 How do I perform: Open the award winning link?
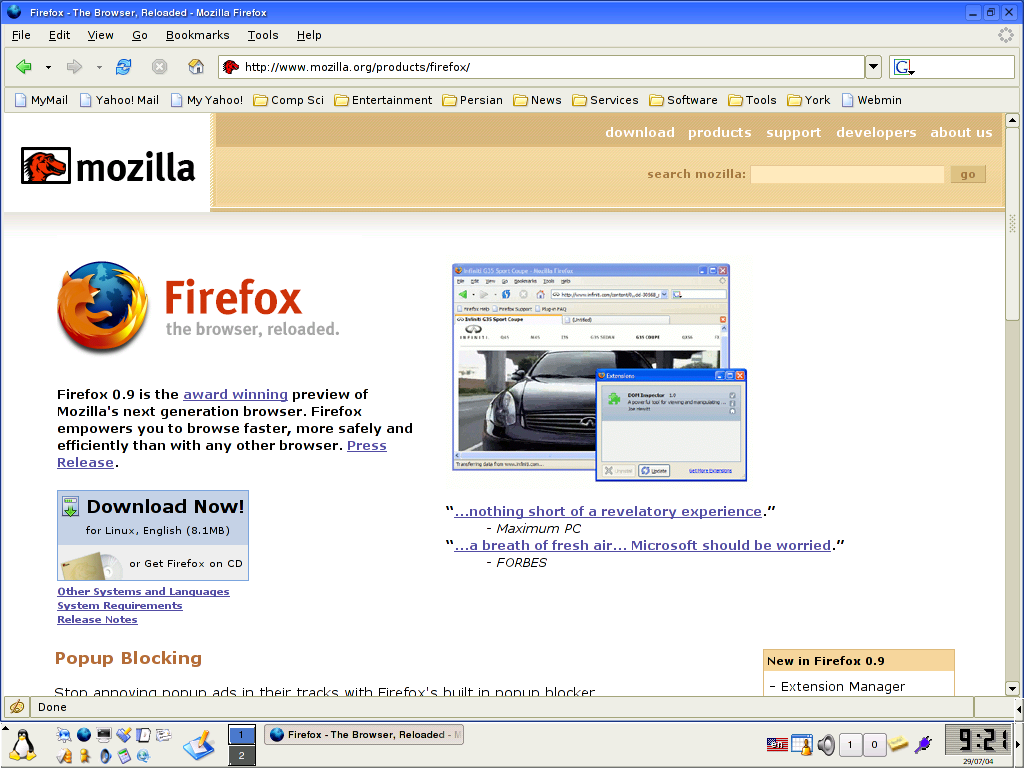(x=235, y=394)
